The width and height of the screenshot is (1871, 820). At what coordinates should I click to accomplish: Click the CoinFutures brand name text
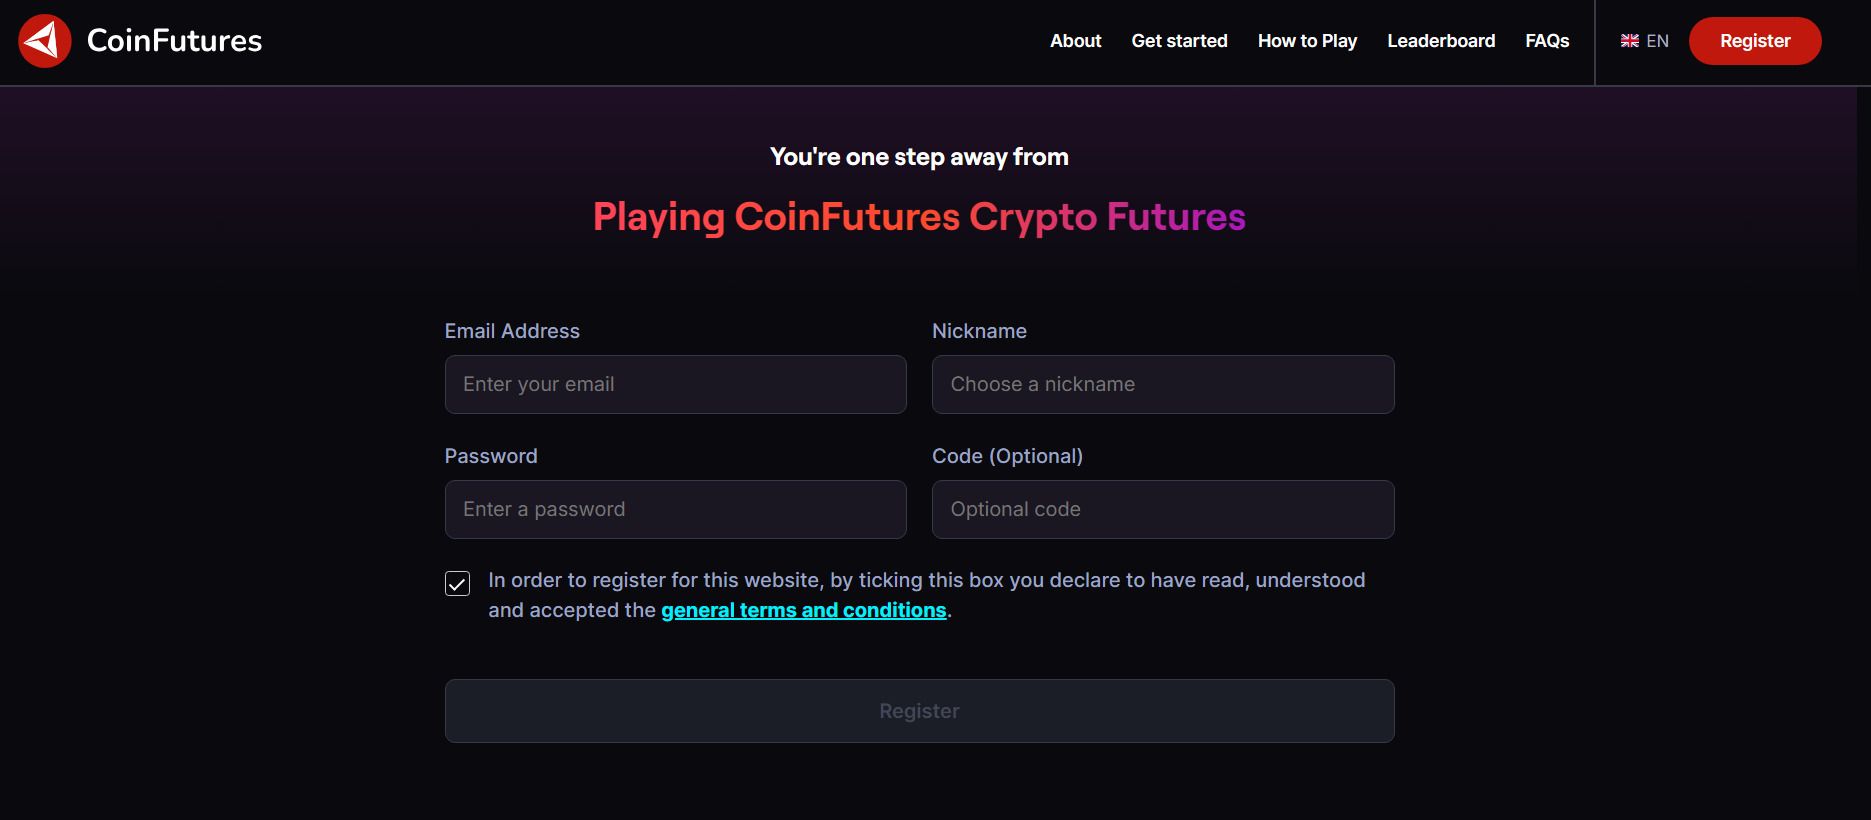(175, 41)
